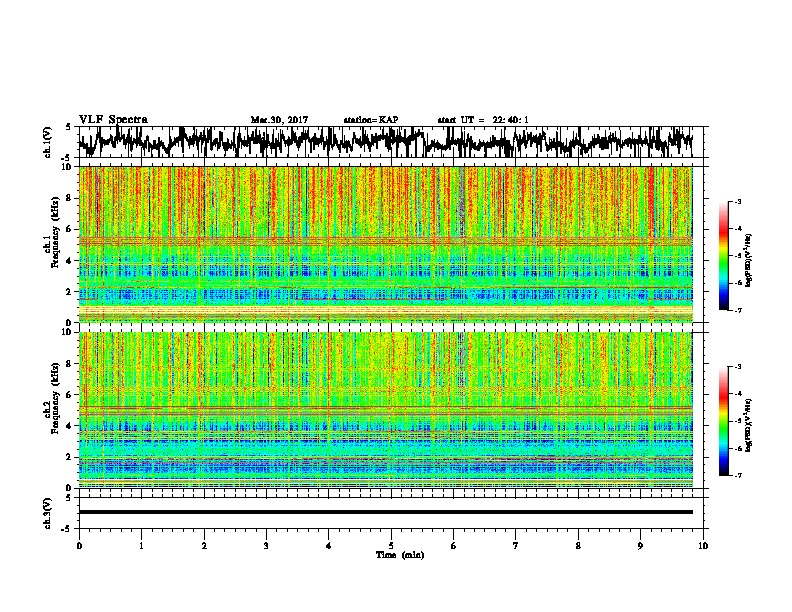Click the log(PSD) label beside ch.2 colorbar
Screen dimensions: 792x612
tap(748, 425)
